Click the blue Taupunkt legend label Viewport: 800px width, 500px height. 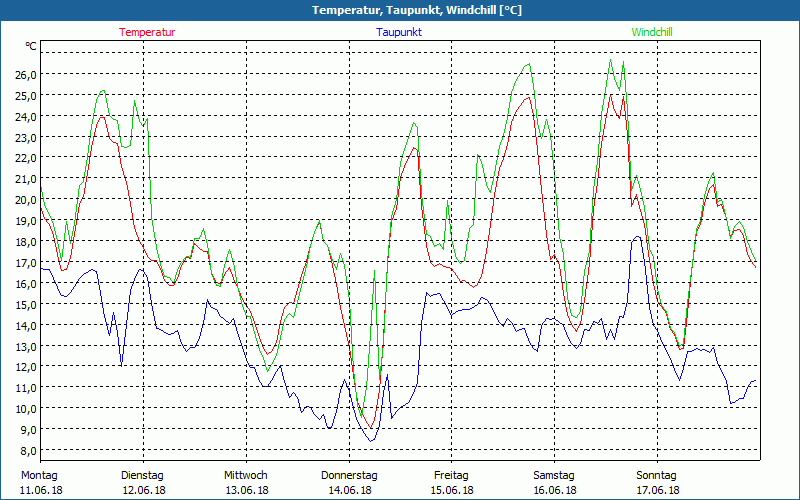399,32
